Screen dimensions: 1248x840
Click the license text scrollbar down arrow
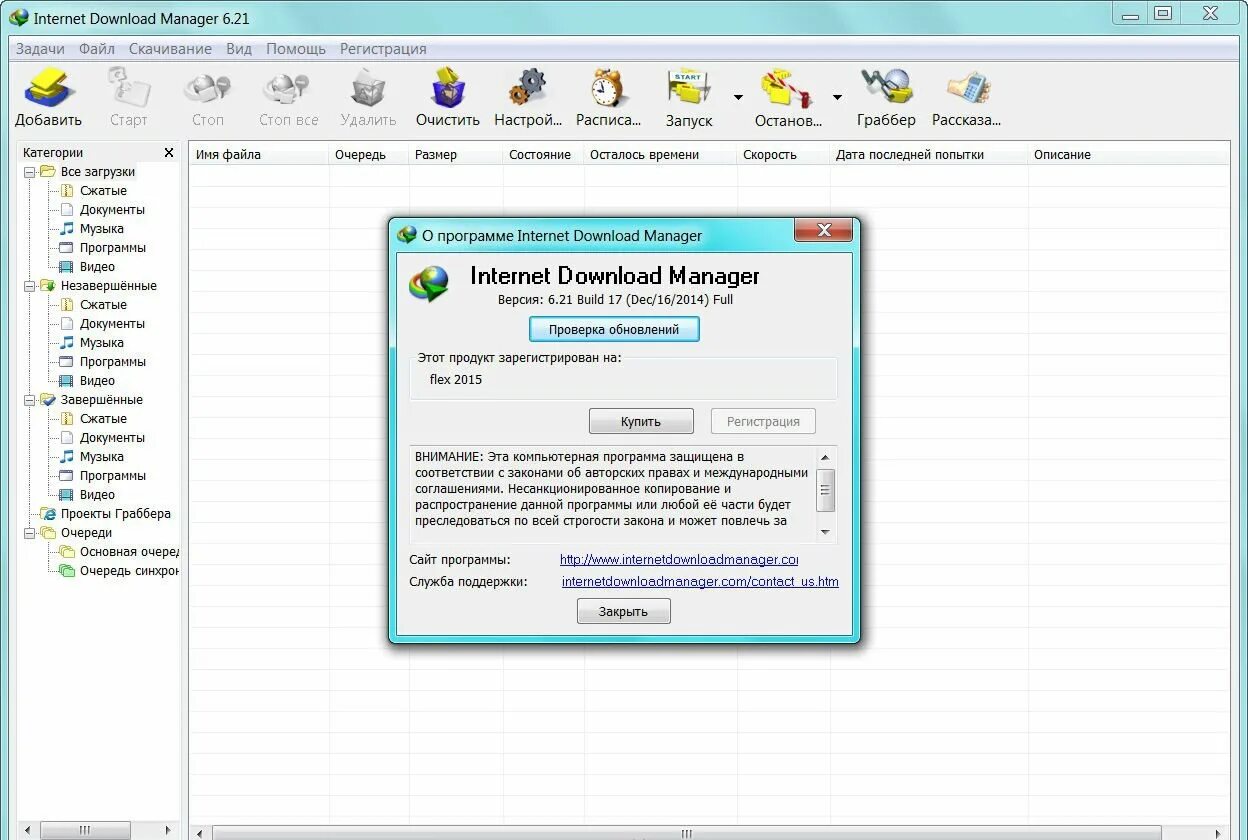coord(826,532)
